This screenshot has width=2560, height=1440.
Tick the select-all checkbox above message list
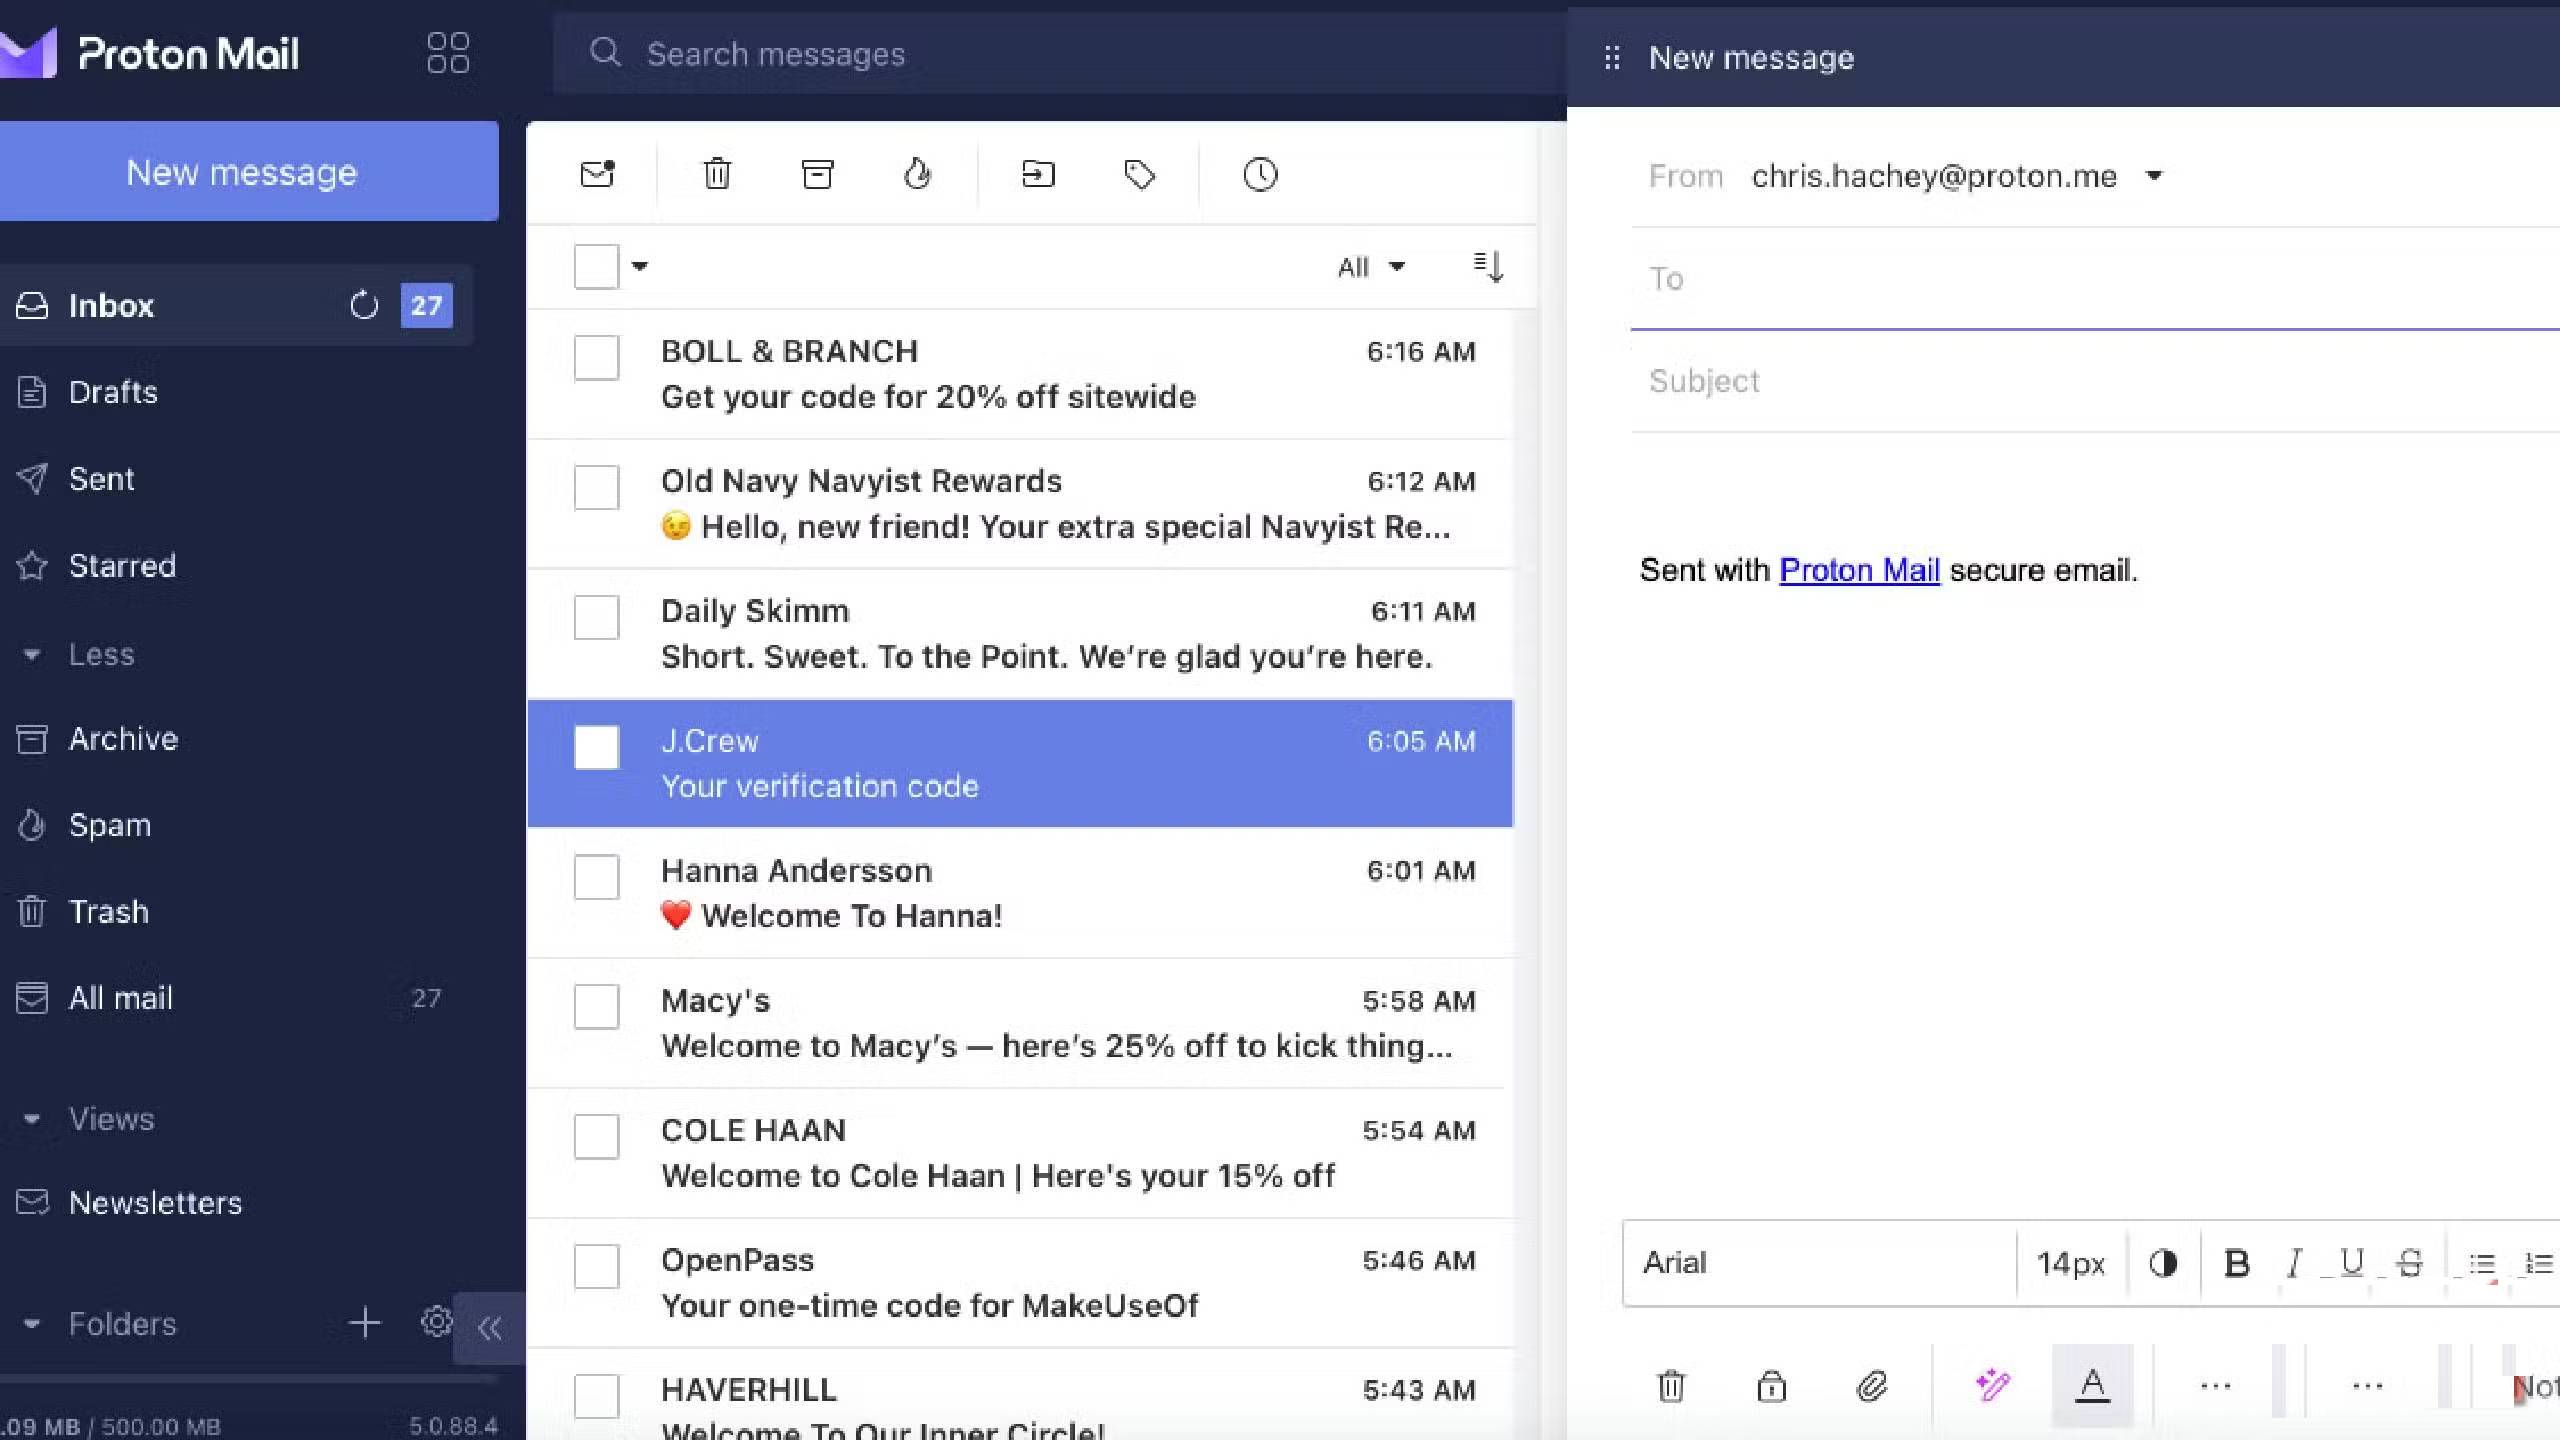pos(596,266)
